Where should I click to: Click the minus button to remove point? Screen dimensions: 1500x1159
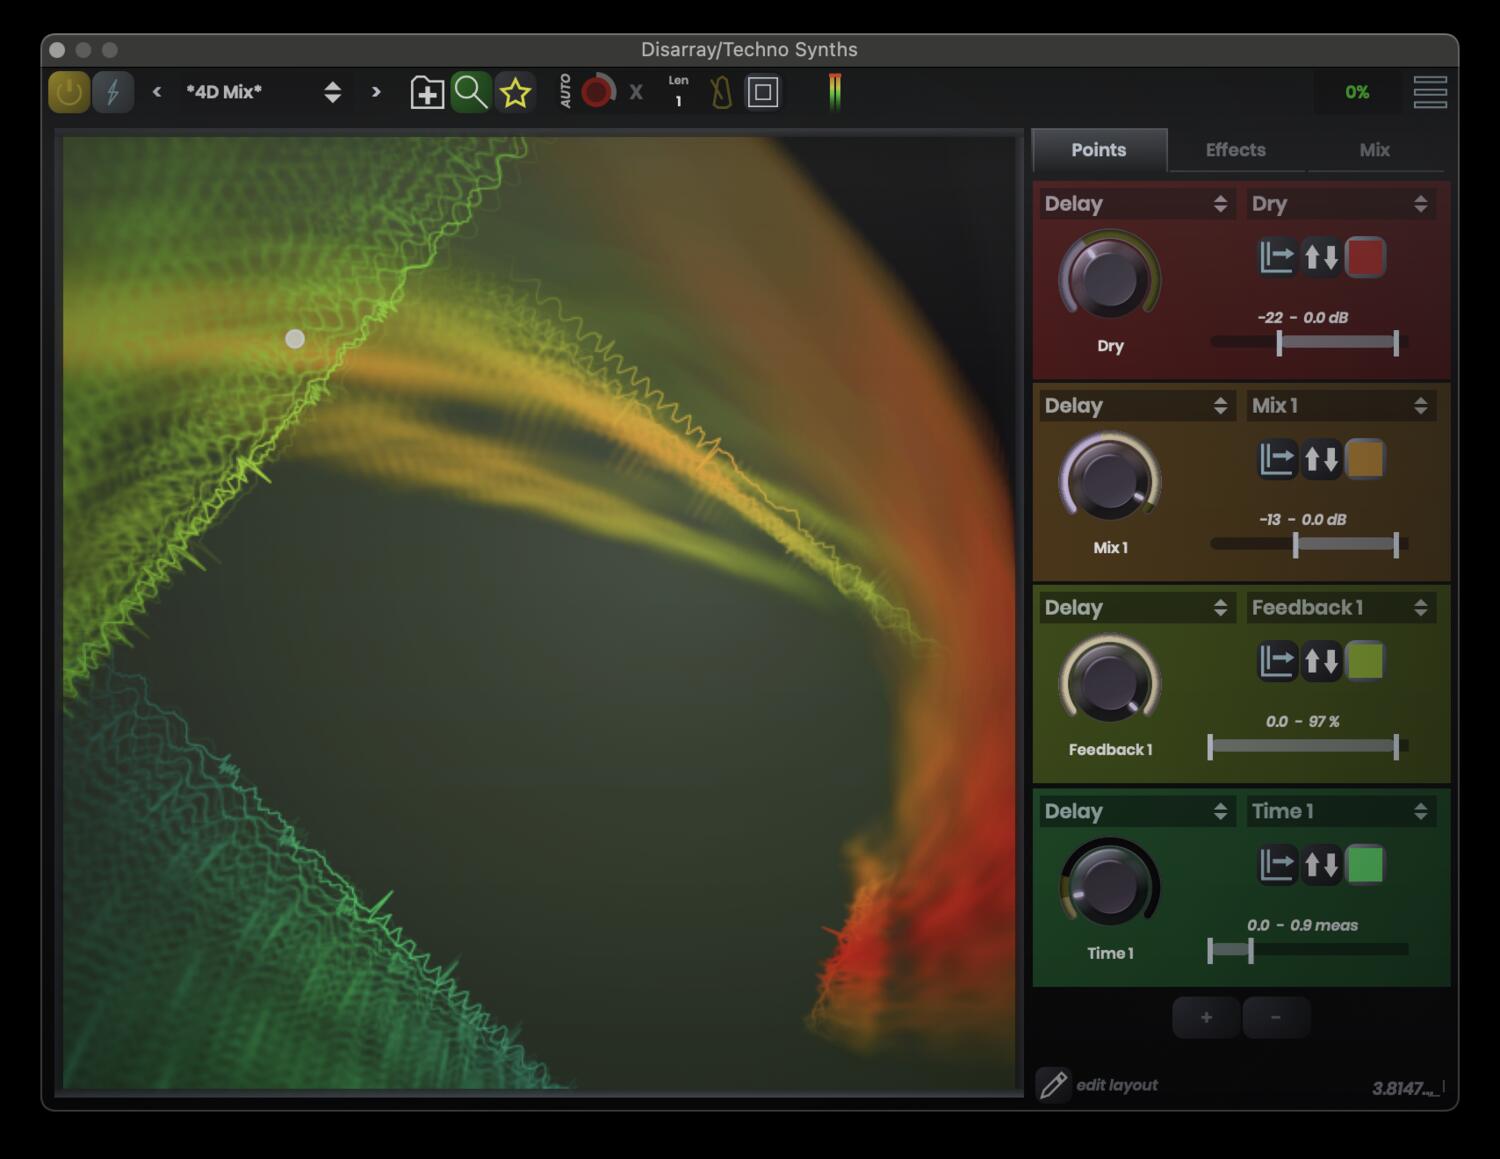coord(1276,1017)
